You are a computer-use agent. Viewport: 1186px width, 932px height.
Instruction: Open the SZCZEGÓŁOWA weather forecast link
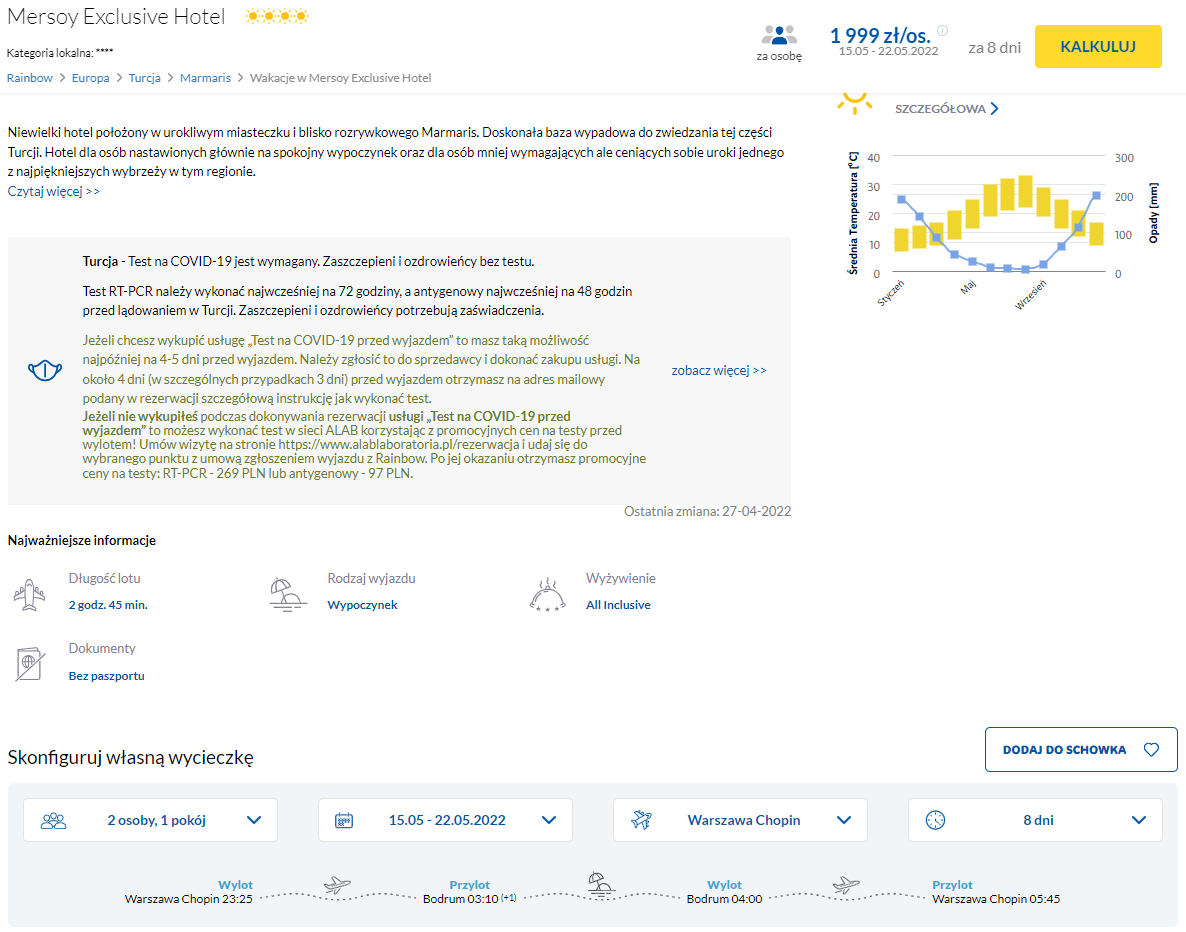pyautogui.click(x=946, y=109)
